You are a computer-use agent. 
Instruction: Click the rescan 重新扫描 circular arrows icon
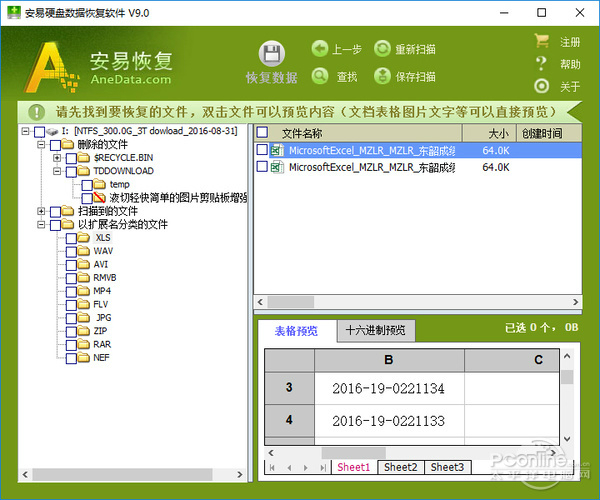(382, 49)
